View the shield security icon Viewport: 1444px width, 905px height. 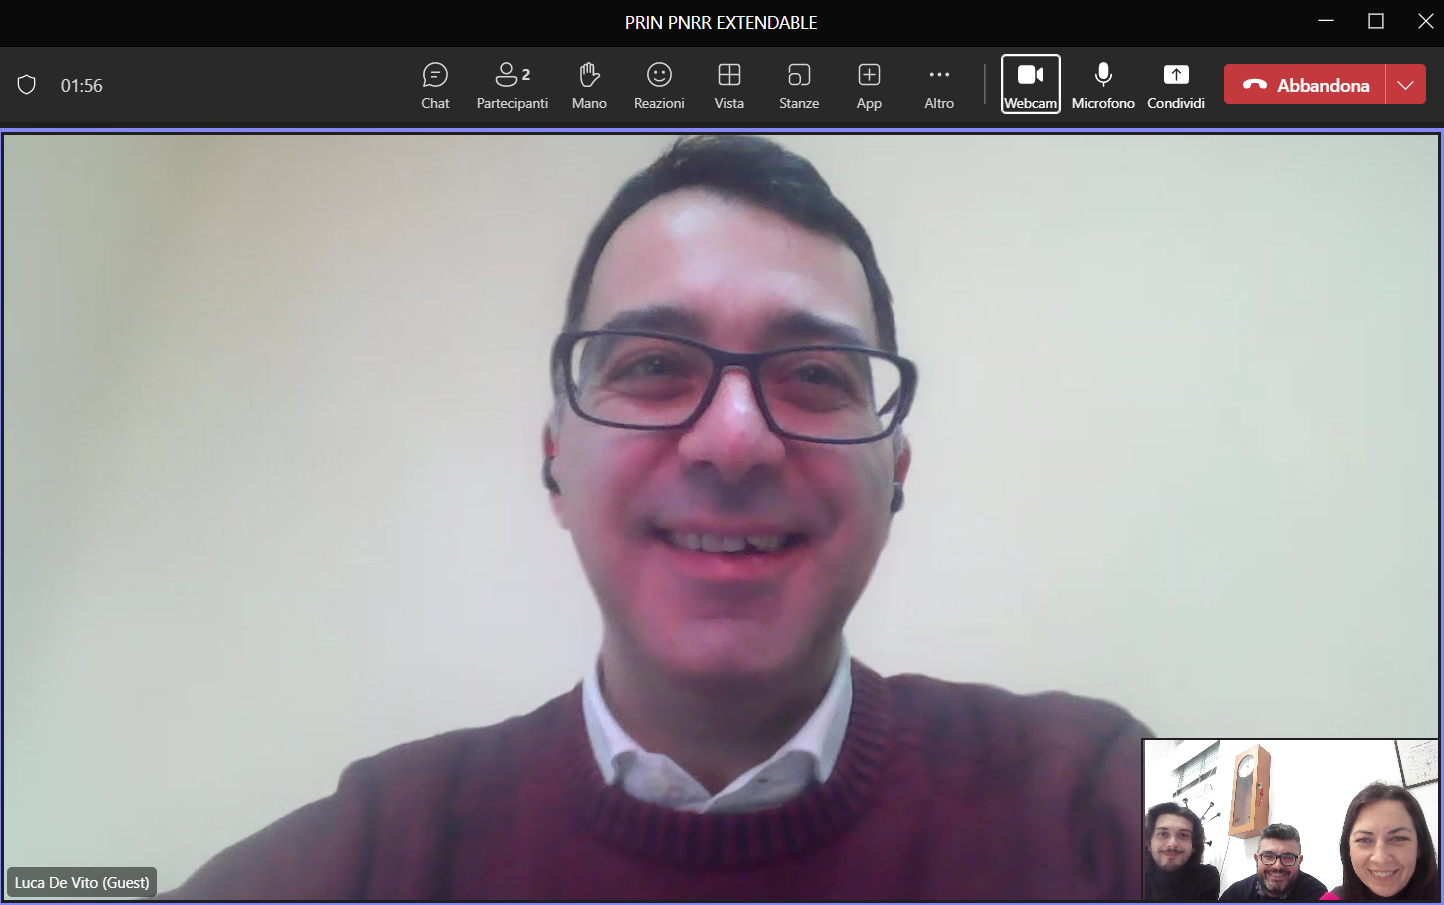tap(27, 85)
